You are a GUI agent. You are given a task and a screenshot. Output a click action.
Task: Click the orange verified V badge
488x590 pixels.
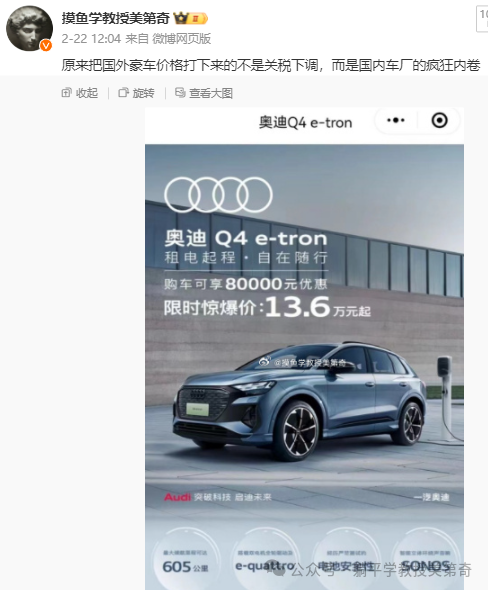click(46, 46)
